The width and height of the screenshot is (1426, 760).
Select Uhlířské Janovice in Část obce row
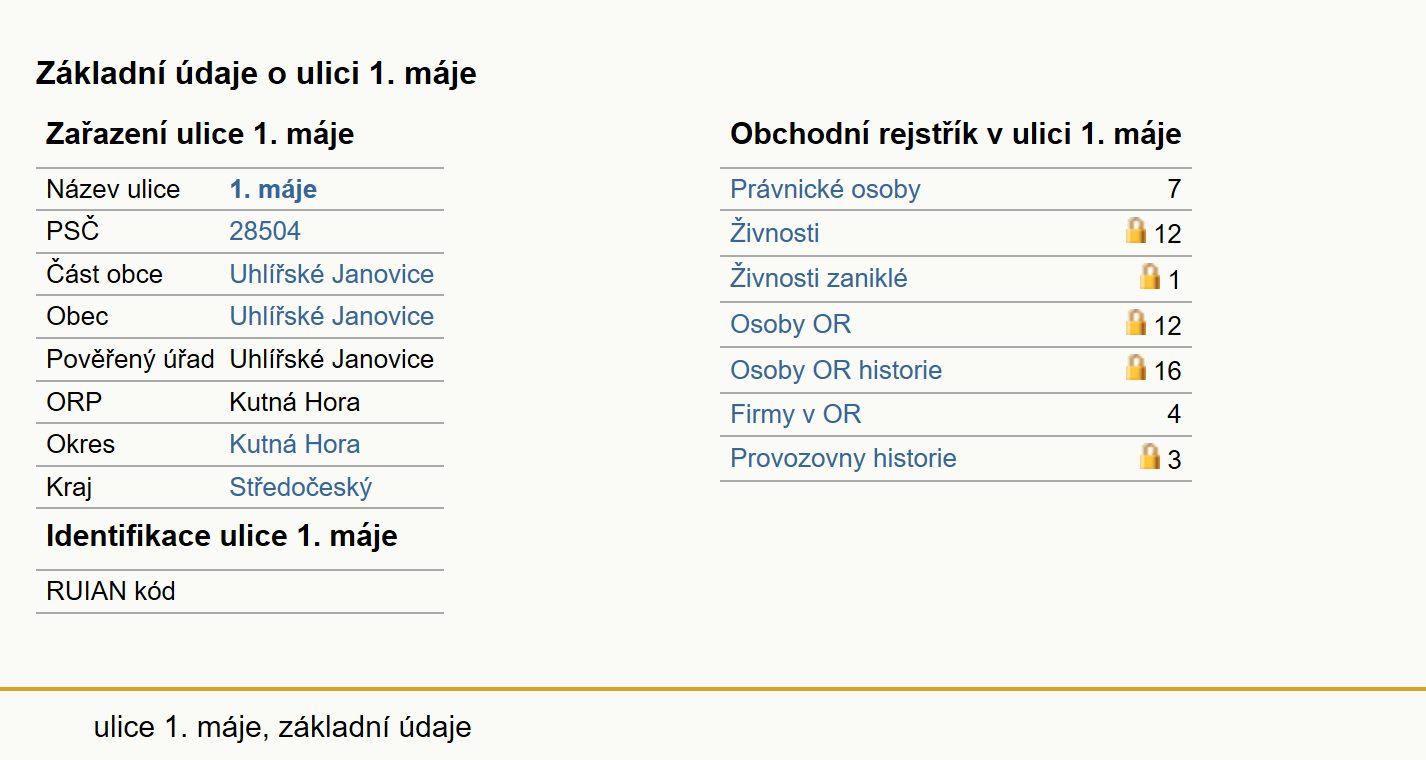[x=332, y=274]
